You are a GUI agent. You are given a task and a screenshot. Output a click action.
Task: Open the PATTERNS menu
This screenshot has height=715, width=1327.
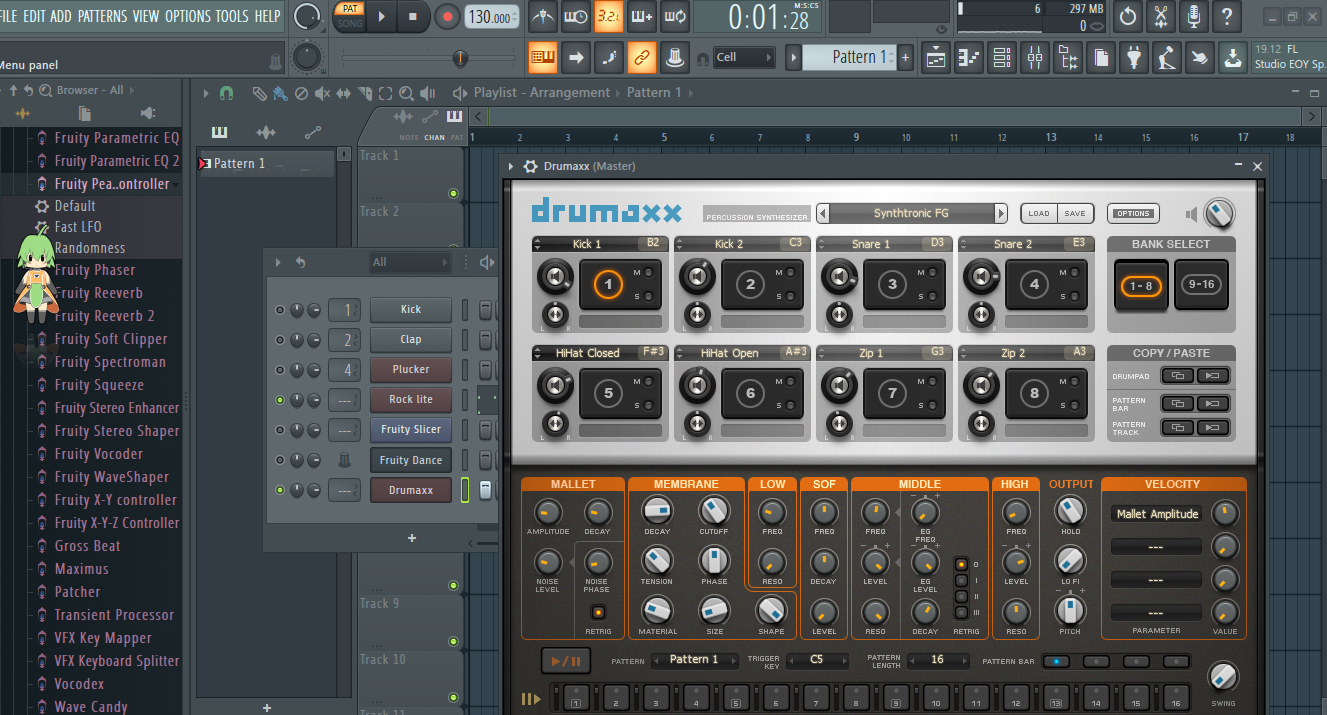pos(102,16)
